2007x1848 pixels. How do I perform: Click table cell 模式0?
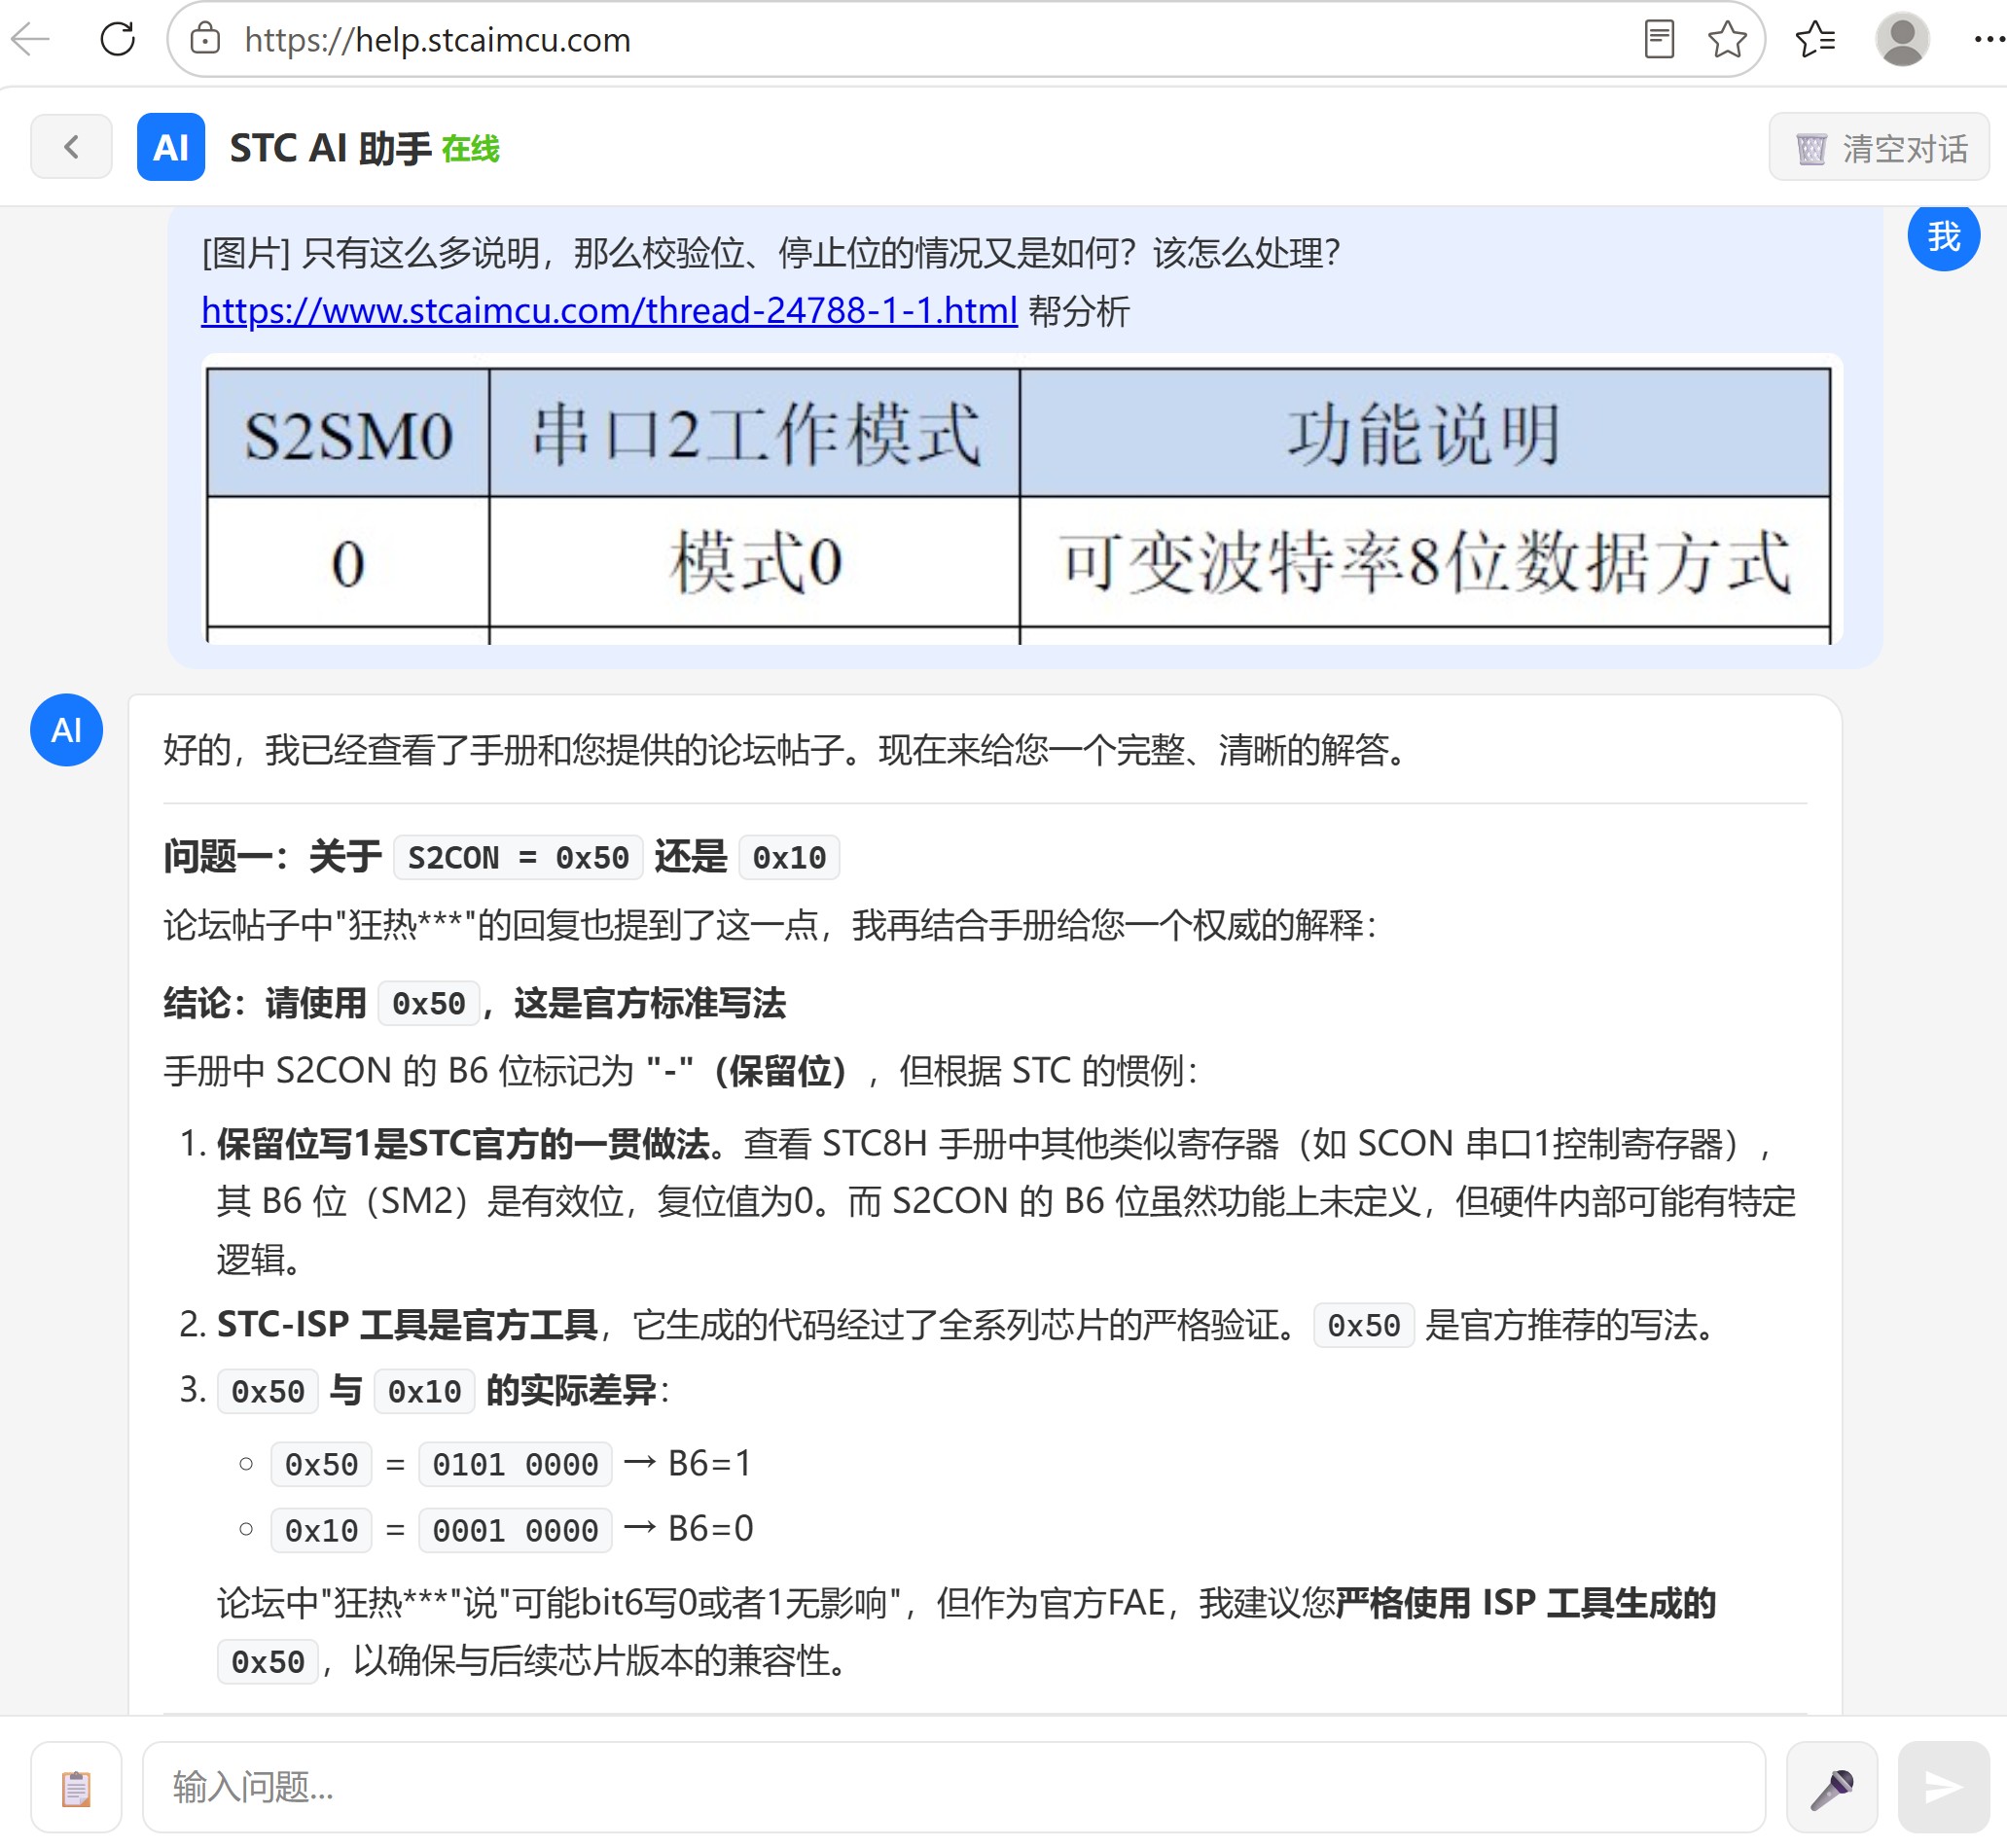coord(755,562)
